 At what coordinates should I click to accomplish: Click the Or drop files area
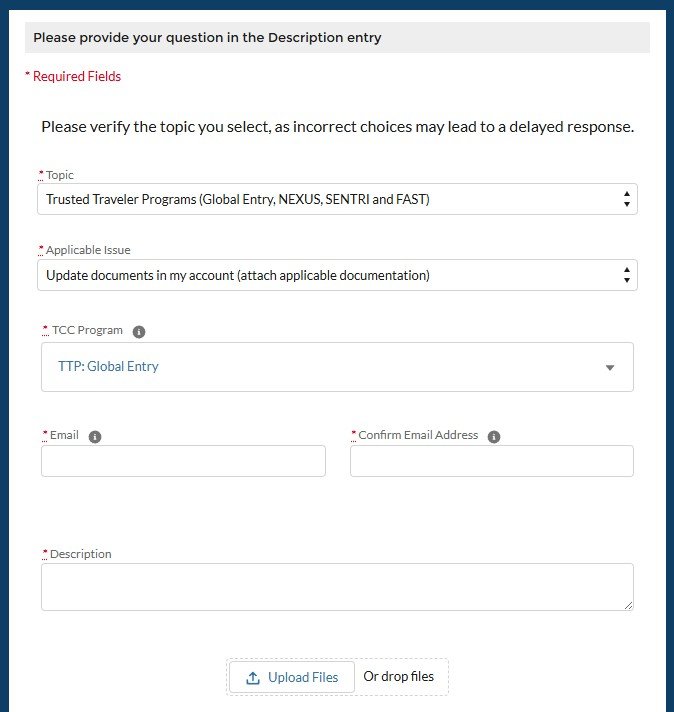point(398,676)
